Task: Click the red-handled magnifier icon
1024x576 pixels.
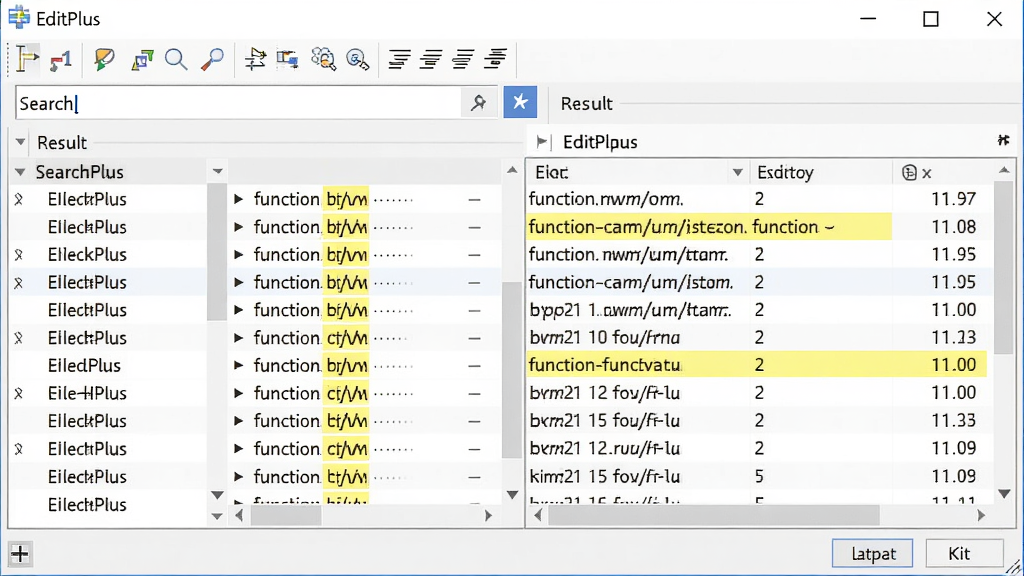Action: pos(212,59)
